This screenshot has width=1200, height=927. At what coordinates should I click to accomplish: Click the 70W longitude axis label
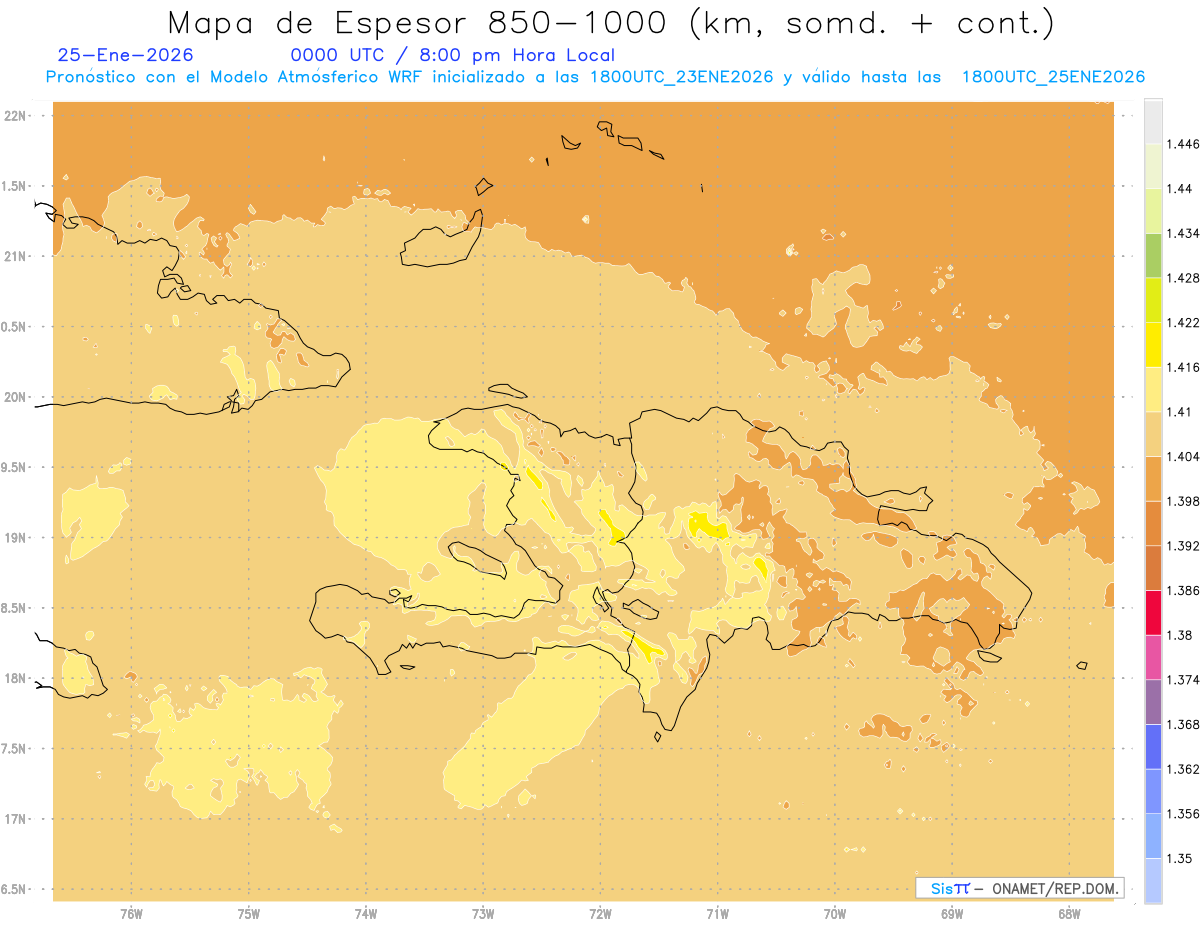click(x=834, y=914)
